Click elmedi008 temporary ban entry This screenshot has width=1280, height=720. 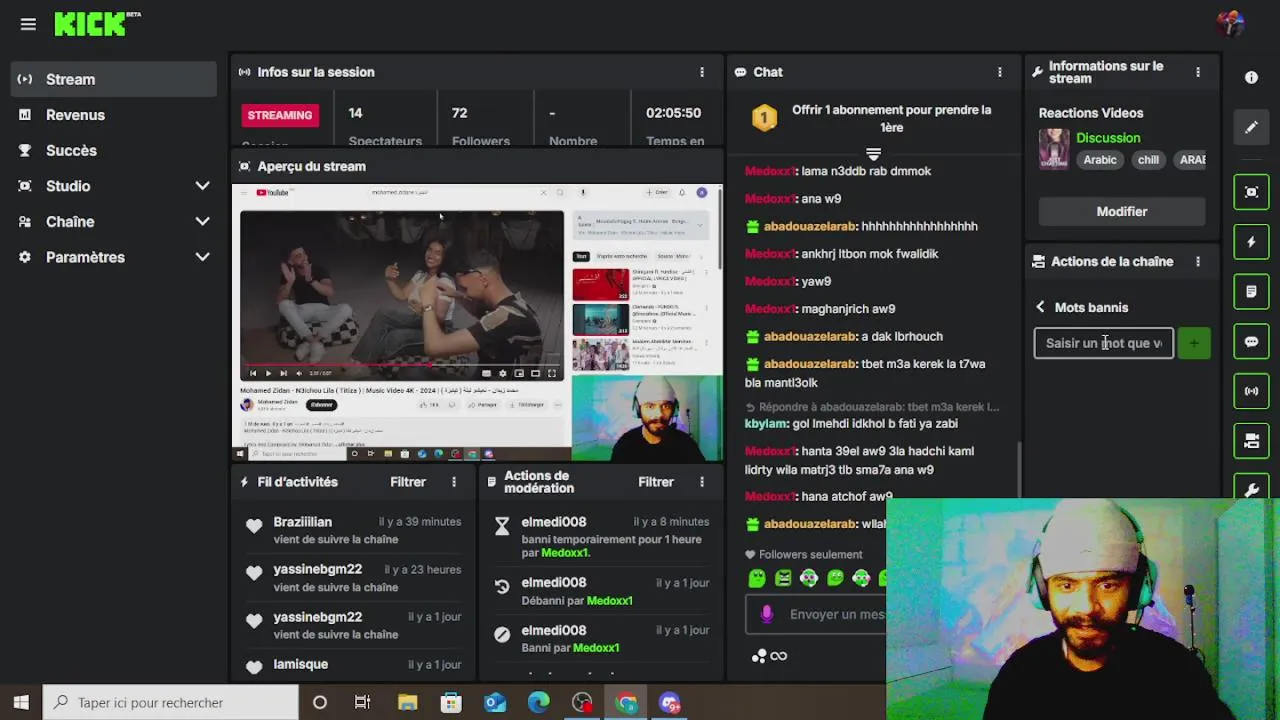(601, 537)
